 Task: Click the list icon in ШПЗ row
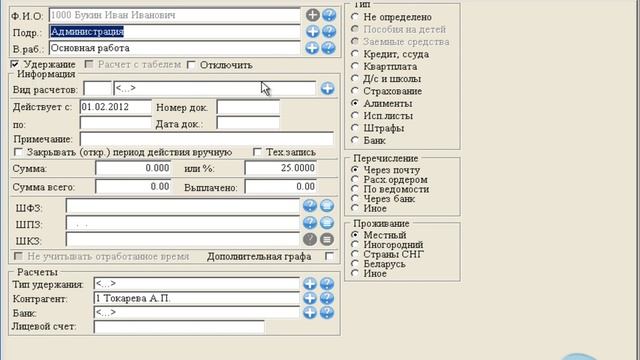coord(327,222)
